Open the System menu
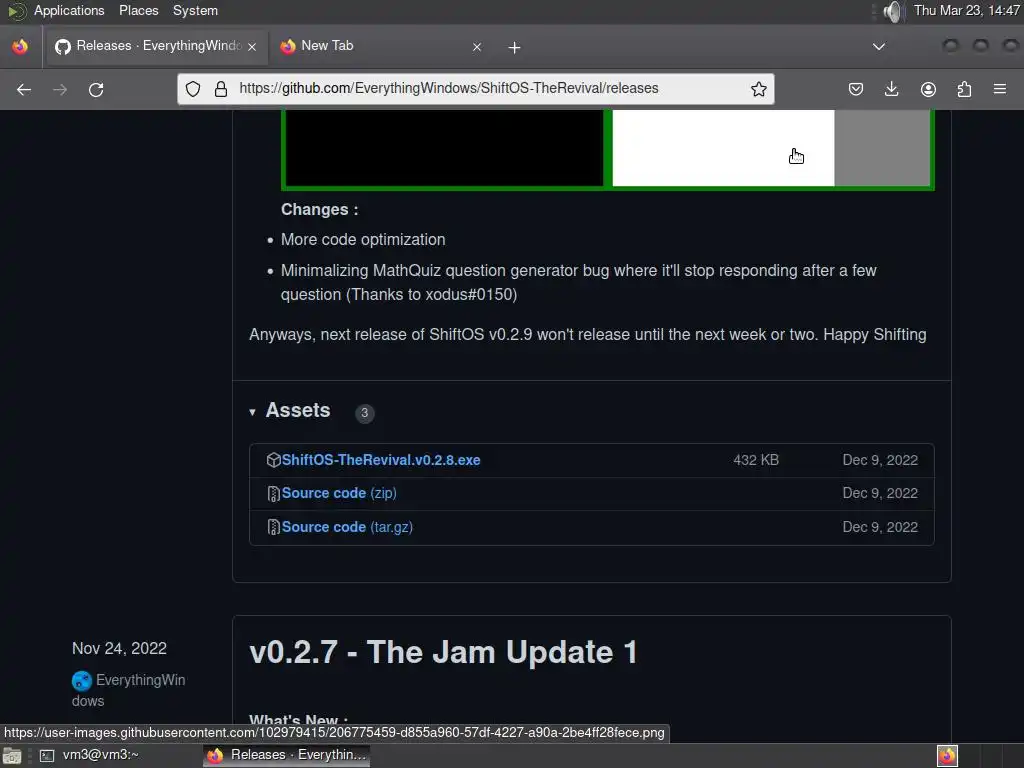The width and height of the screenshot is (1024, 768). tap(195, 10)
